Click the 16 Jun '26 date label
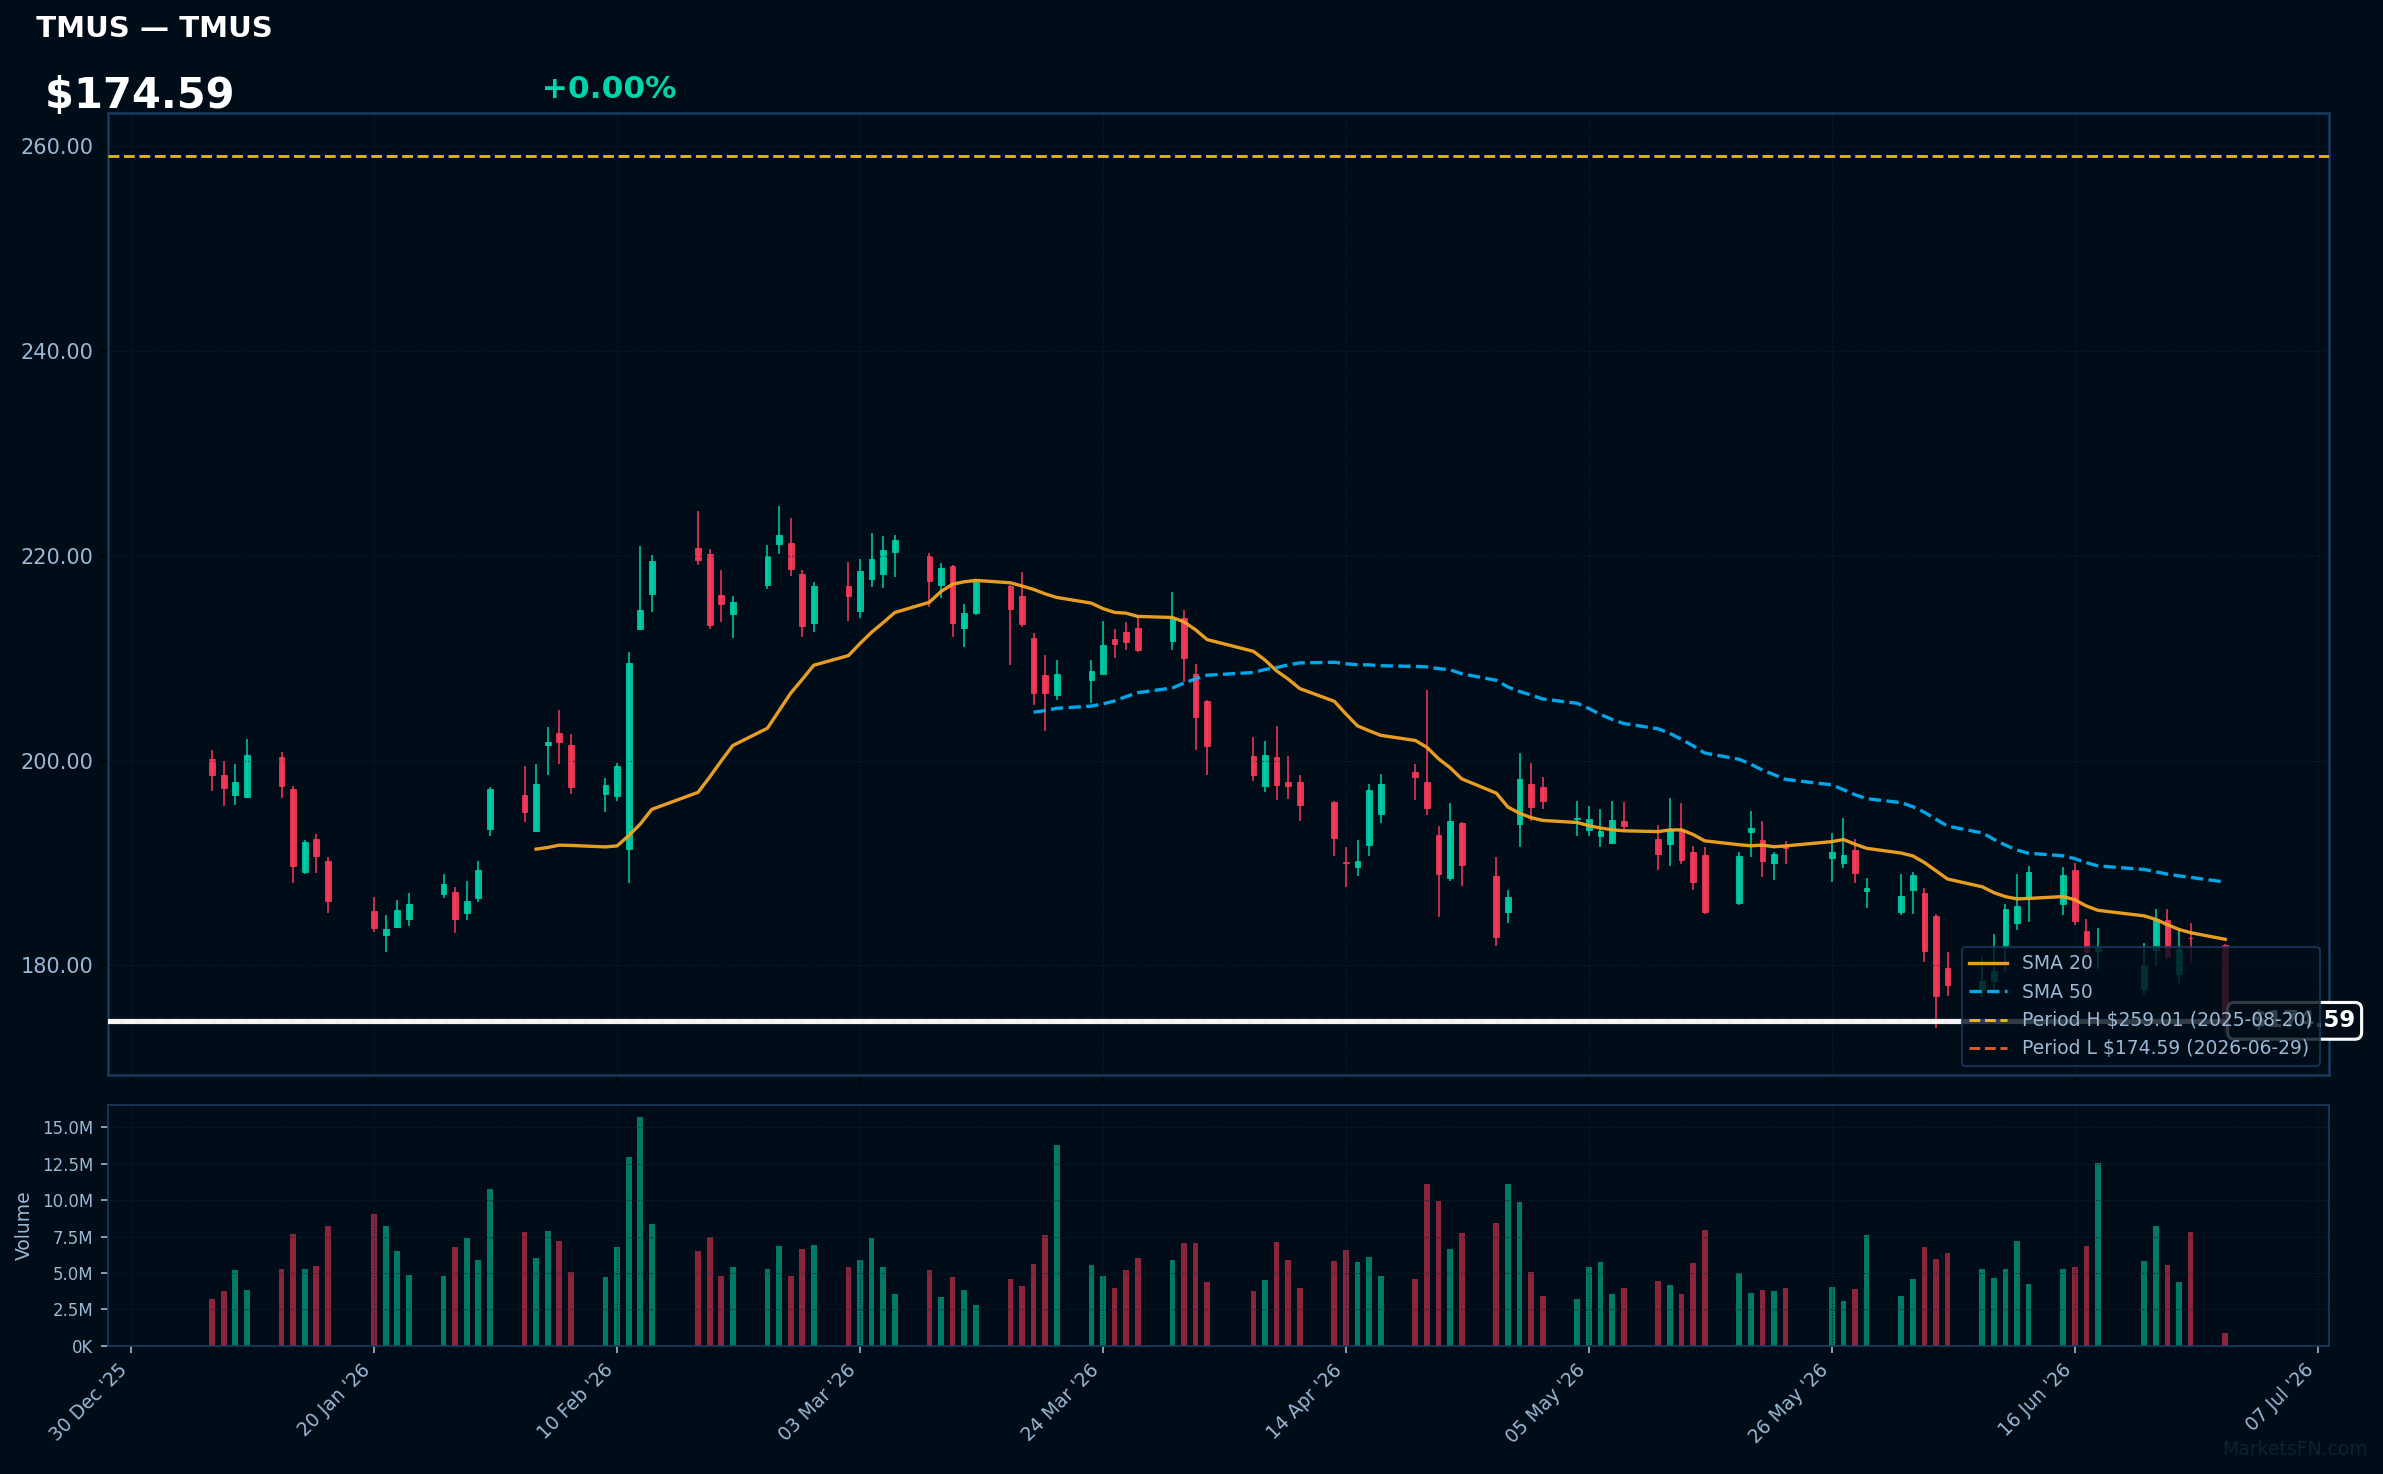This screenshot has height=1474, width=2383. click(x=2034, y=1400)
